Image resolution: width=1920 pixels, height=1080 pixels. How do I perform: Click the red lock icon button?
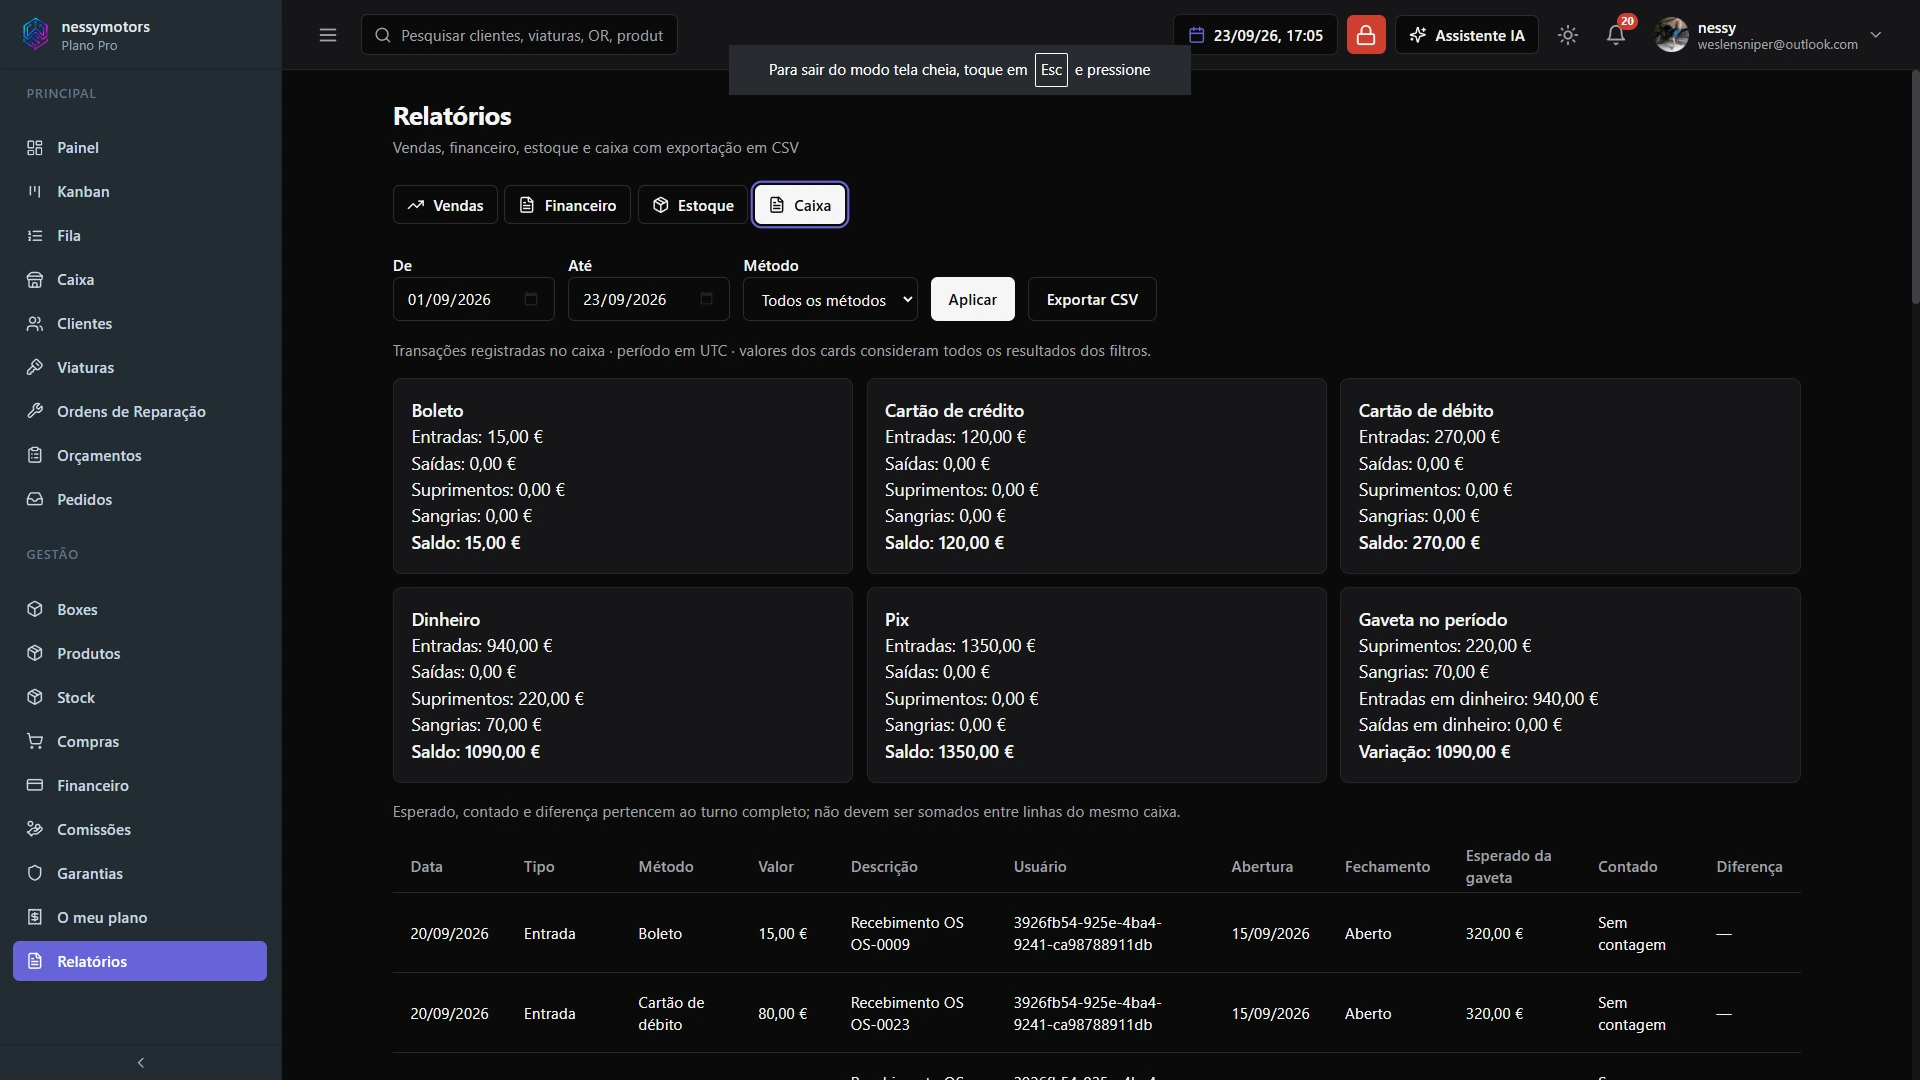click(x=1366, y=35)
